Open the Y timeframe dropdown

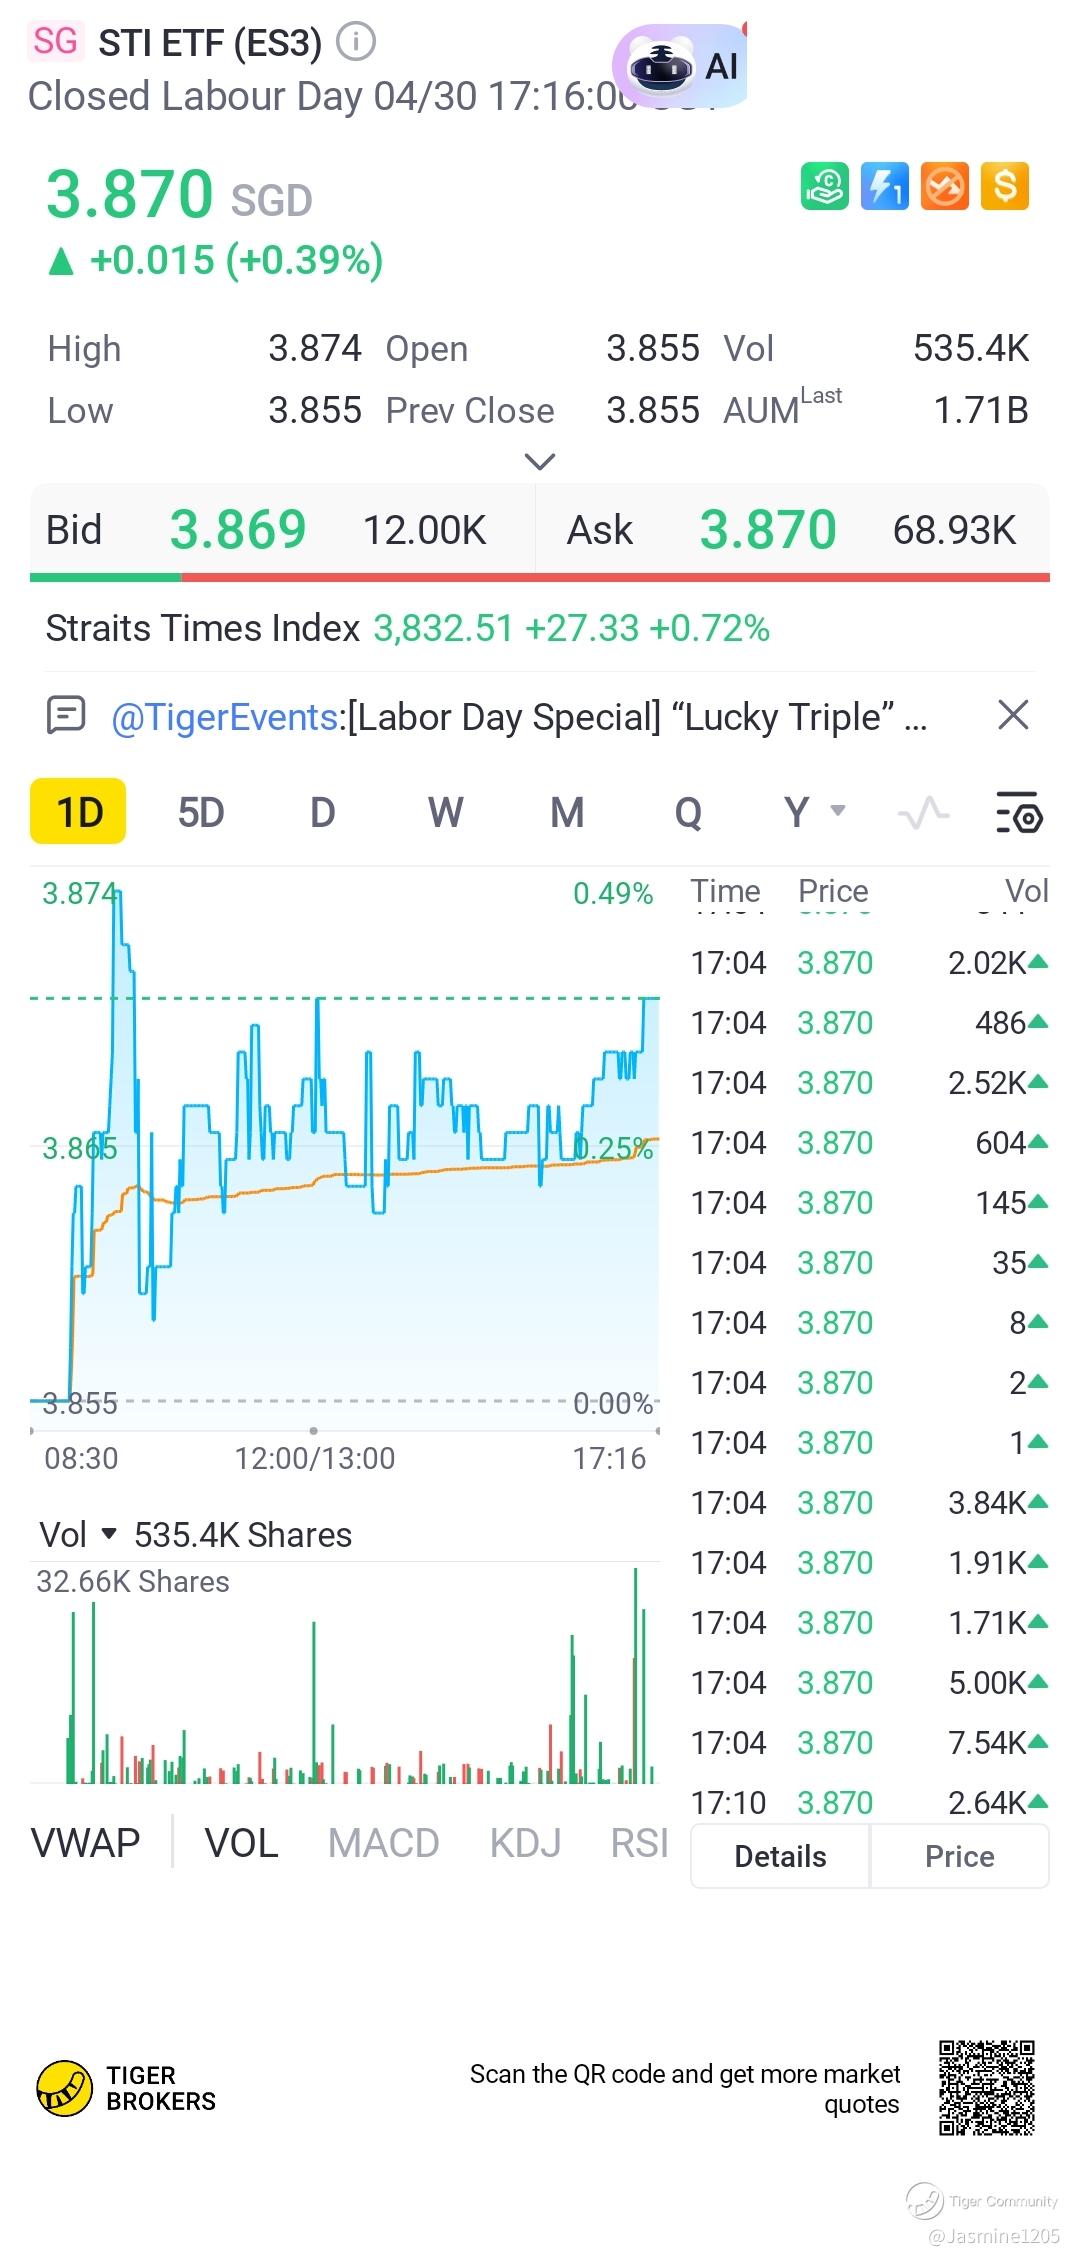(x=813, y=812)
